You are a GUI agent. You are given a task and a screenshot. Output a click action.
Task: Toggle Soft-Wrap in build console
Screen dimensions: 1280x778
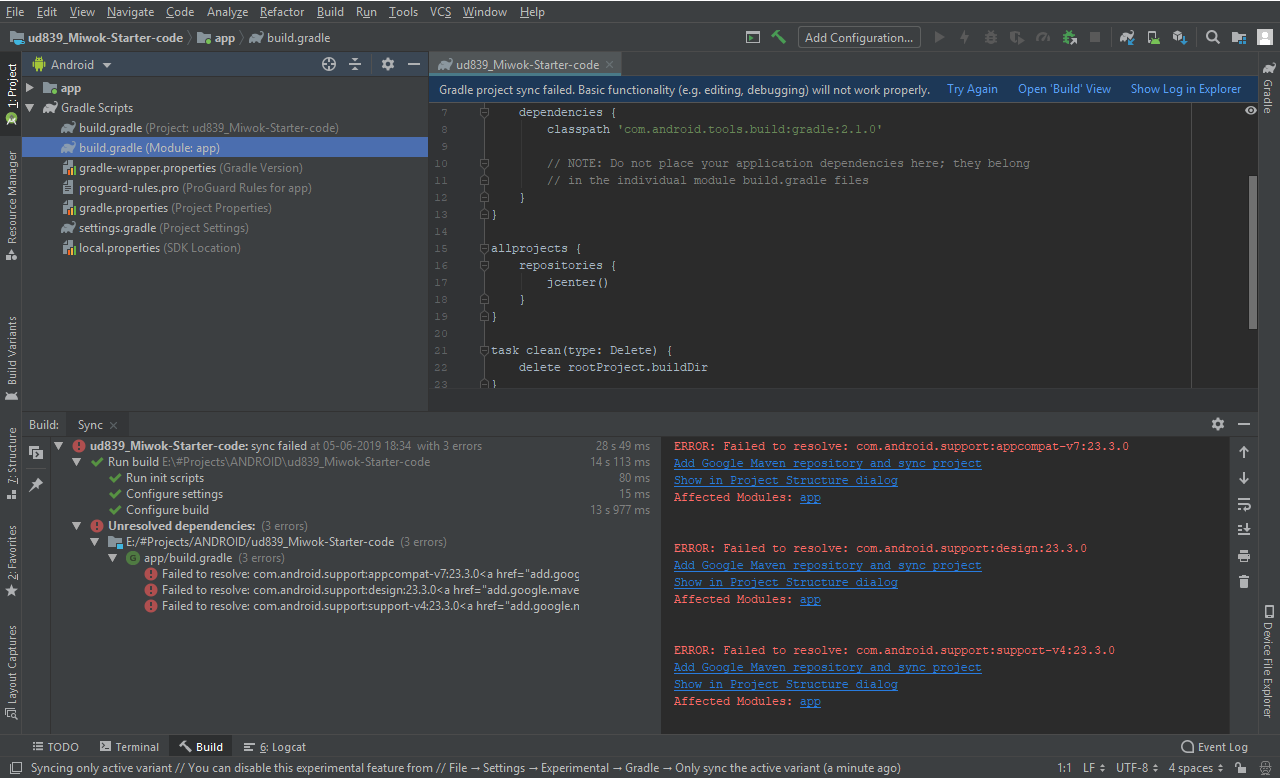[x=1244, y=504]
